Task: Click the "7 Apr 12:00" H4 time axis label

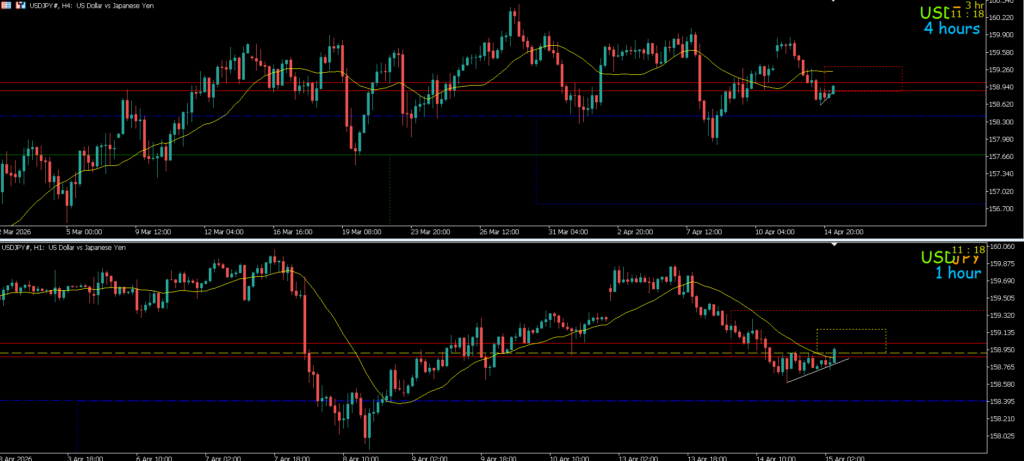Action: tap(702, 231)
